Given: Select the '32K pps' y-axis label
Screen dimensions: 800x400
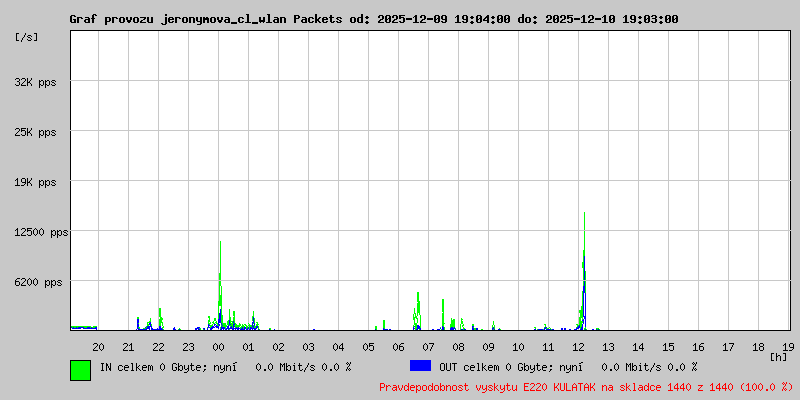Looking at the screenshot, I should 35,82.
